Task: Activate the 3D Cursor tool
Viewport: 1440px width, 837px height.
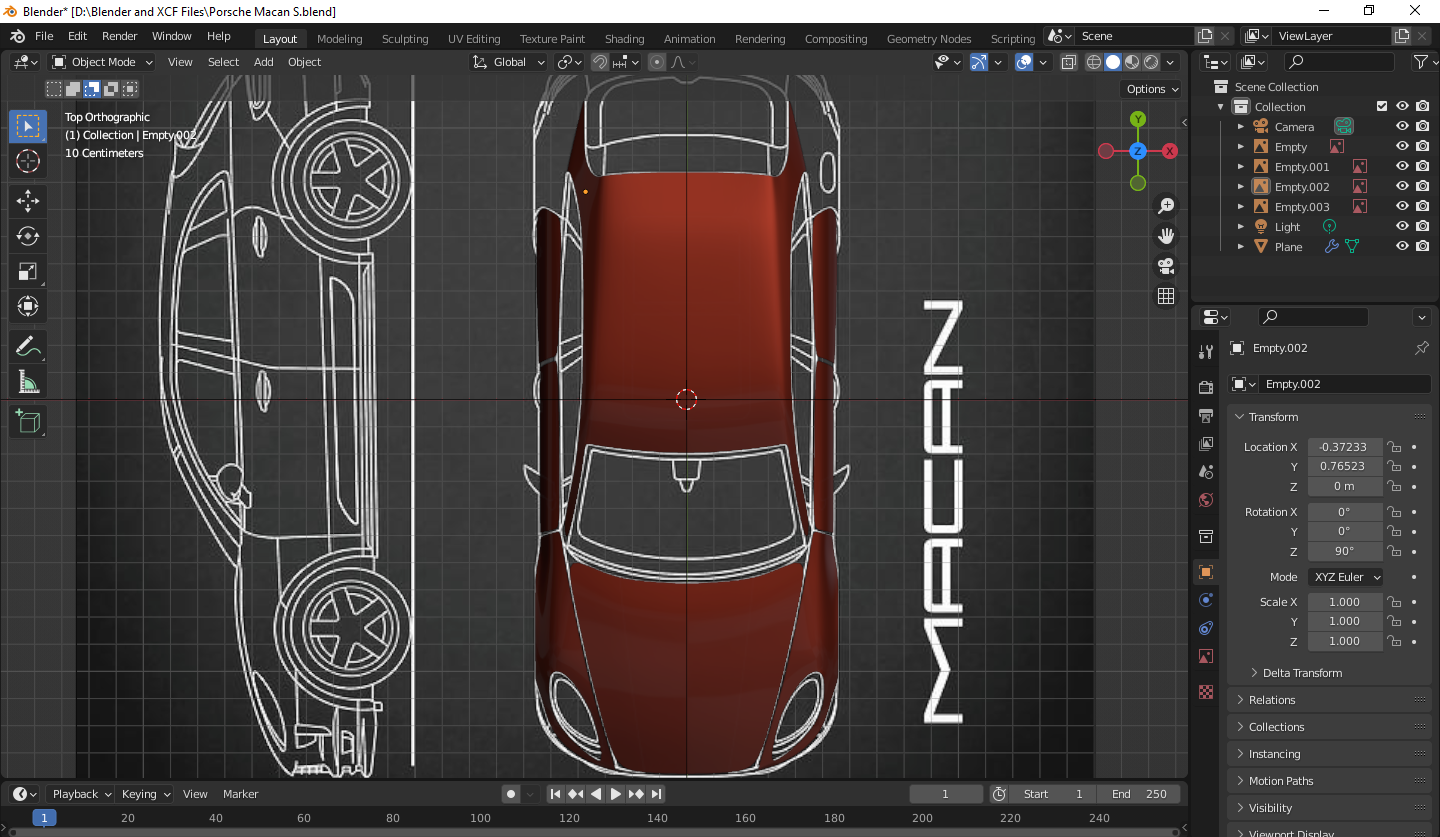Action: pos(28,161)
